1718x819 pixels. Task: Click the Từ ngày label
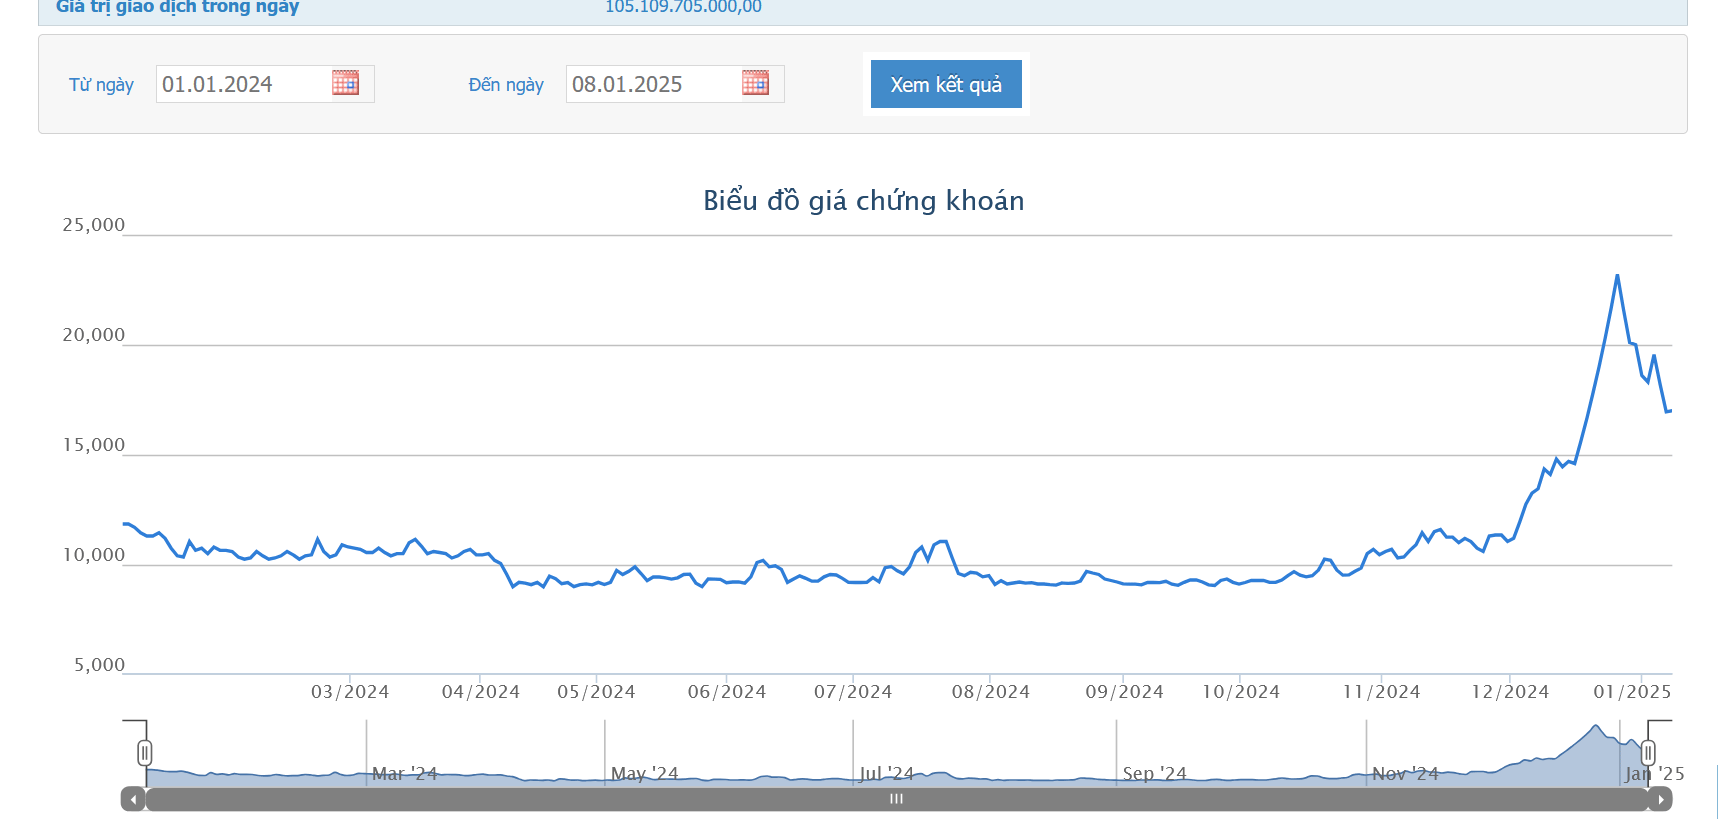[101, 85]
